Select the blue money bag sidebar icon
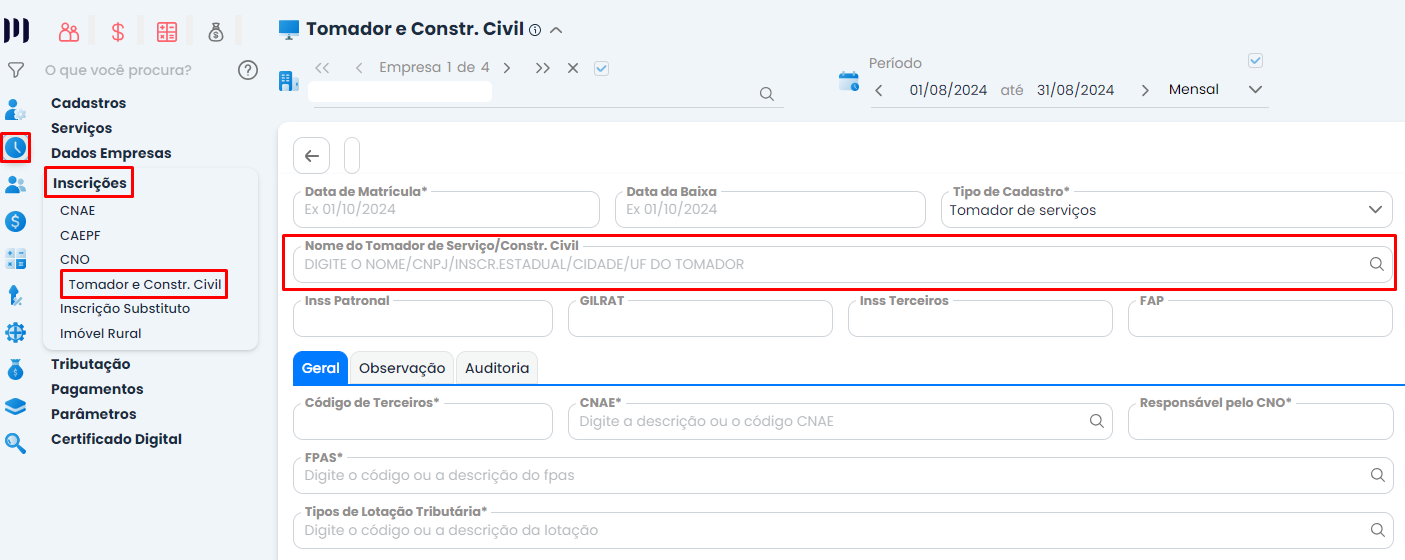1405x560 pixels. [x=16, y=370]
